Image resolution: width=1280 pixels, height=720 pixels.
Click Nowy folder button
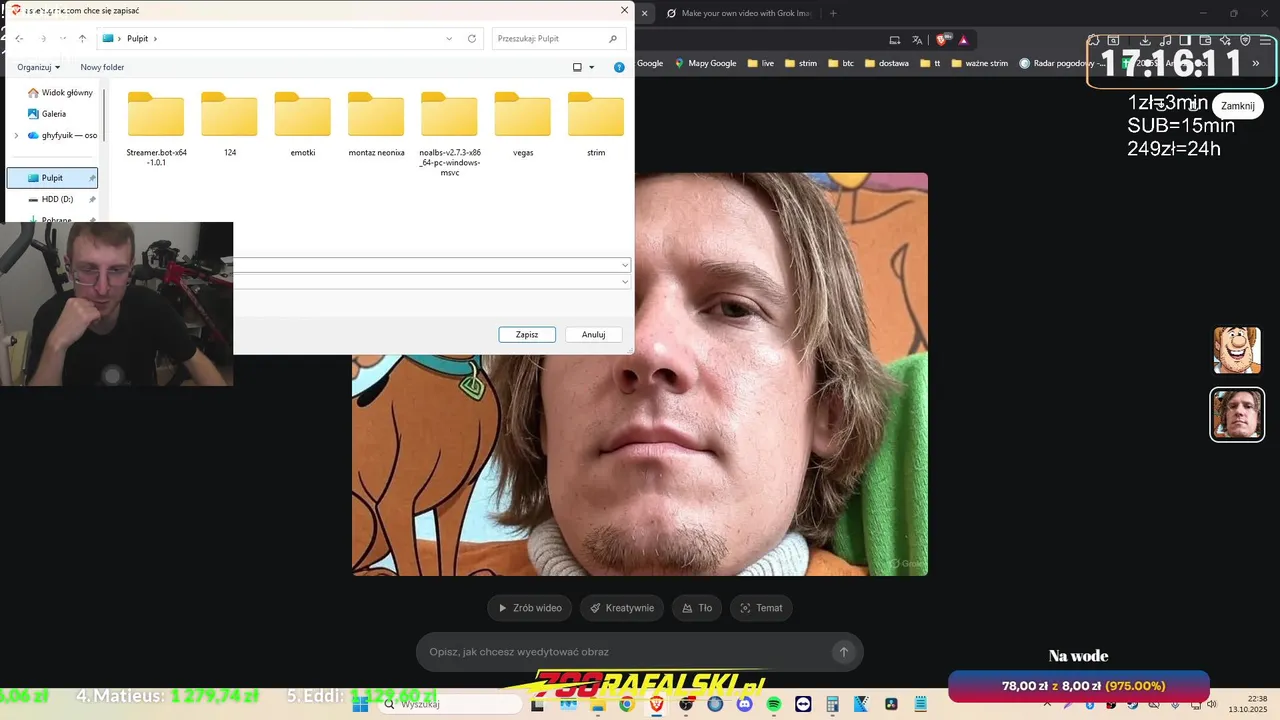point(102,67)
